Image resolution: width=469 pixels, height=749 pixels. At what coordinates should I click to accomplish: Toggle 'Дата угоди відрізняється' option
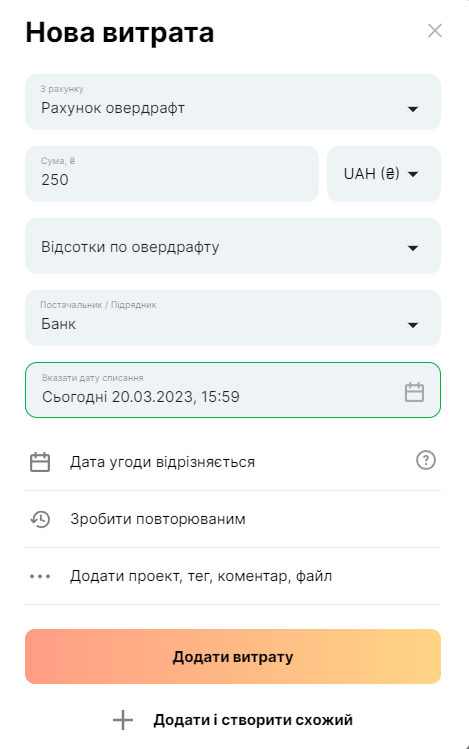(x=233, y=462)
